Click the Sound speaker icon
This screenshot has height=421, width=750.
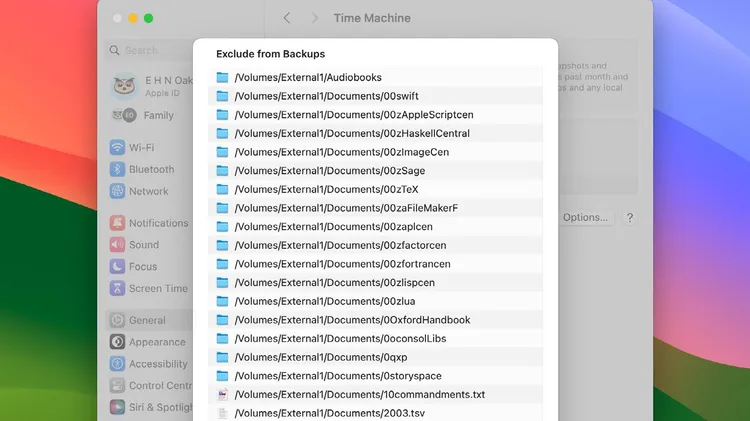[x=117, y=244]
